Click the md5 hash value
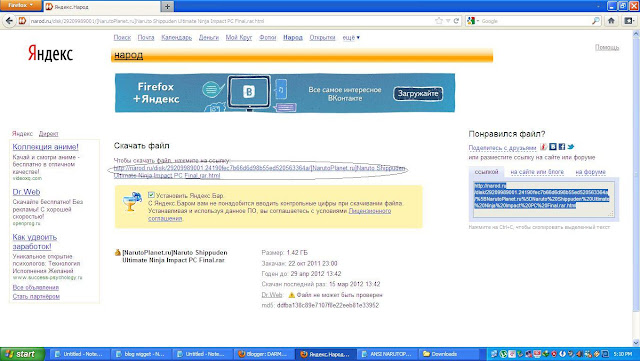Screen dimensions: 640x361 tap(328, 305)
